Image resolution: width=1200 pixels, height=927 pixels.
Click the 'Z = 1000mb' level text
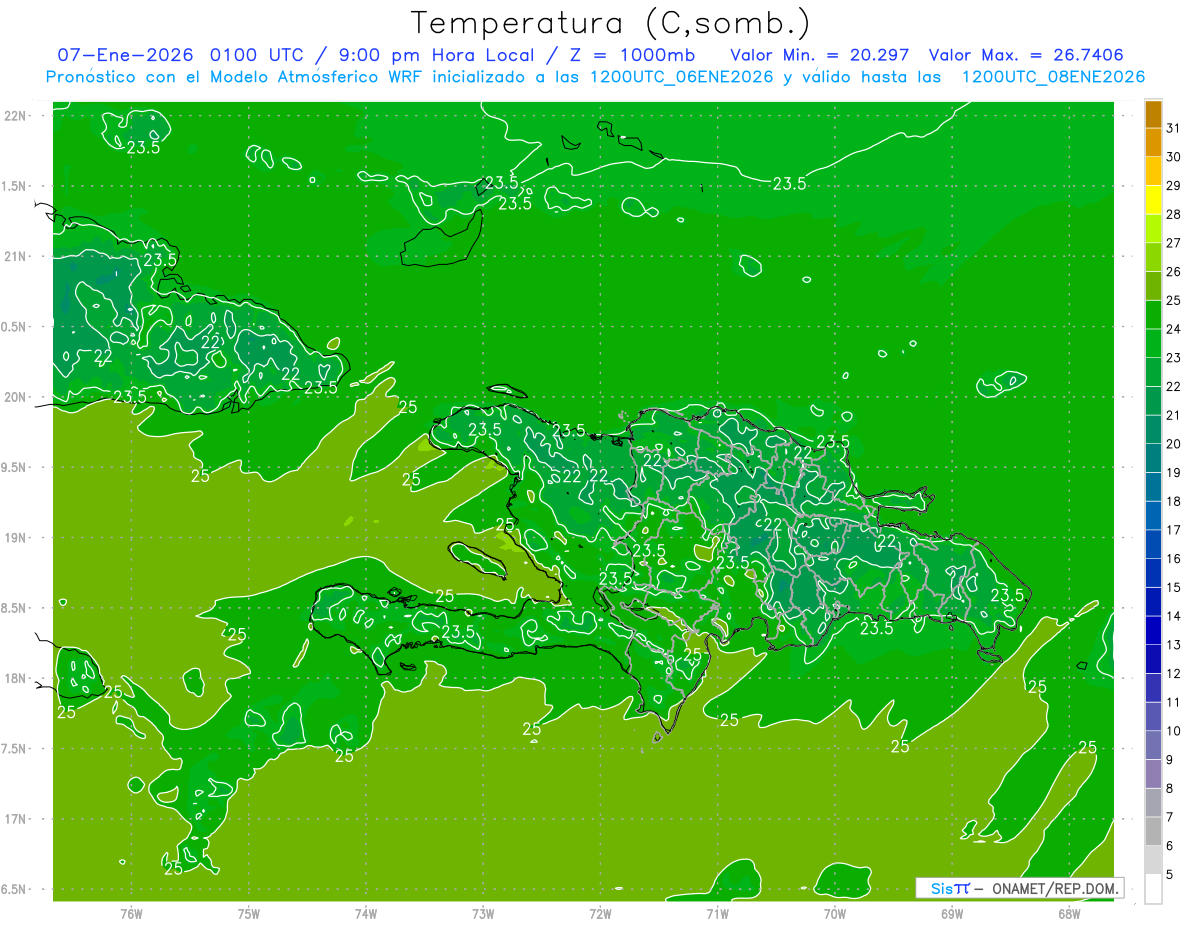(x=633, y=55)
